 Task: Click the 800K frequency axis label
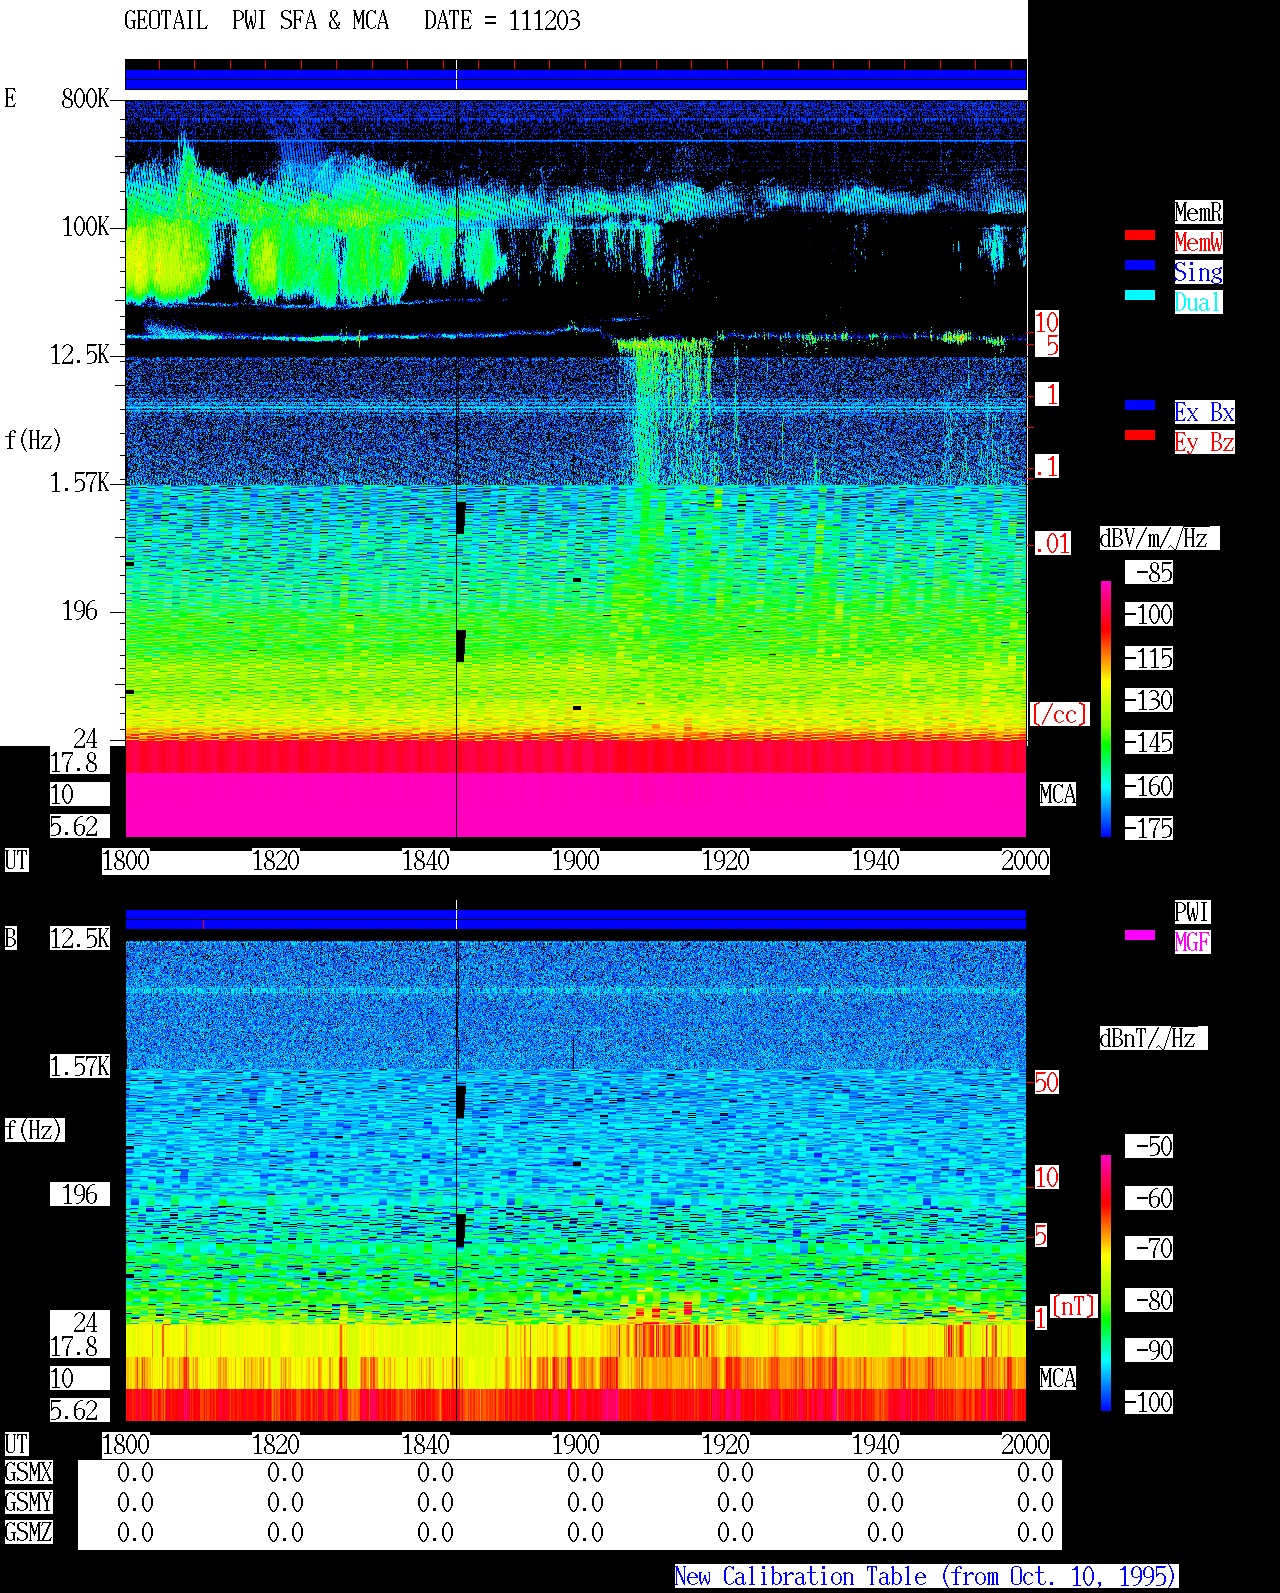pyautogui.click(x=85, y=99)
